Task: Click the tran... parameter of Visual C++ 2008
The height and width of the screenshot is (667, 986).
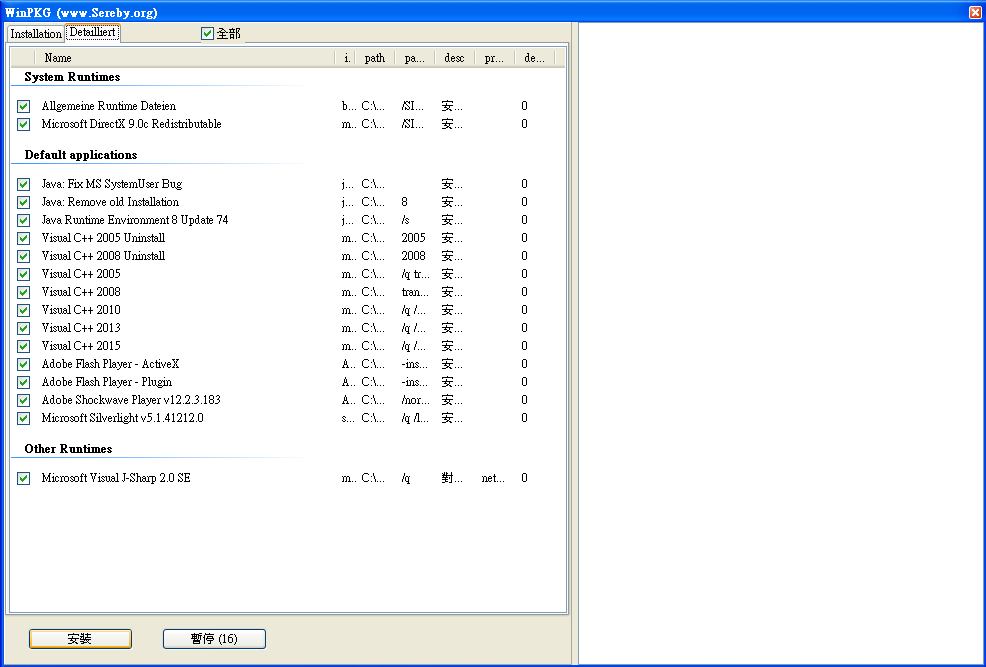Action: [x=415, y=292]
